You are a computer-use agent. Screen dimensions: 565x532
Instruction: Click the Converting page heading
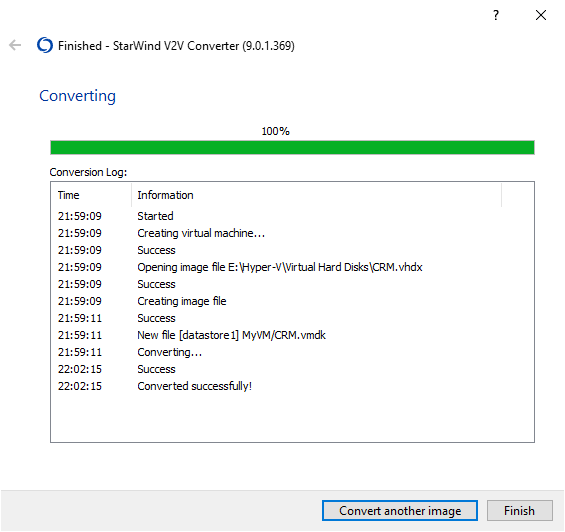(77, 96)
